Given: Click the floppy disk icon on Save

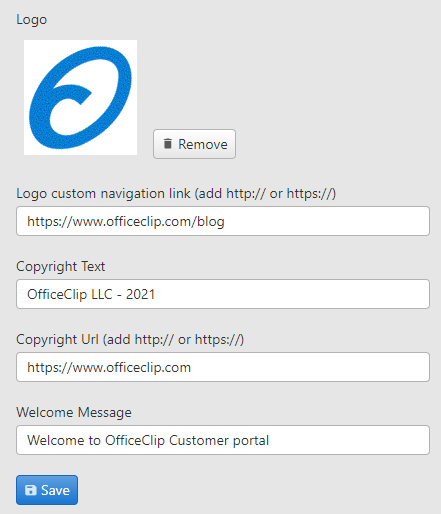Looking at the screenshot, I should click(x=31, y=490).
